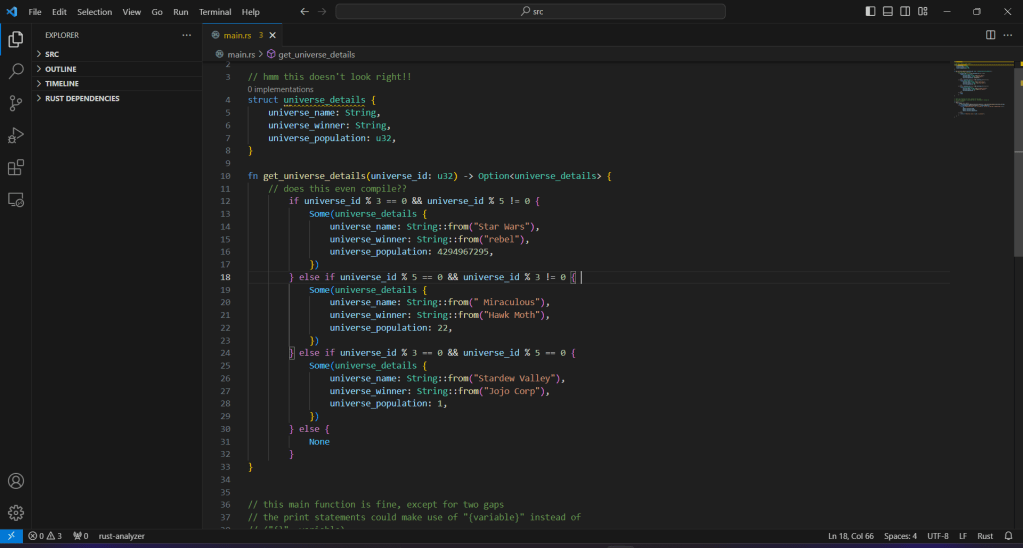Open the Terminal menu
This screenshot has width=1023, height=548.
(214, 12)
